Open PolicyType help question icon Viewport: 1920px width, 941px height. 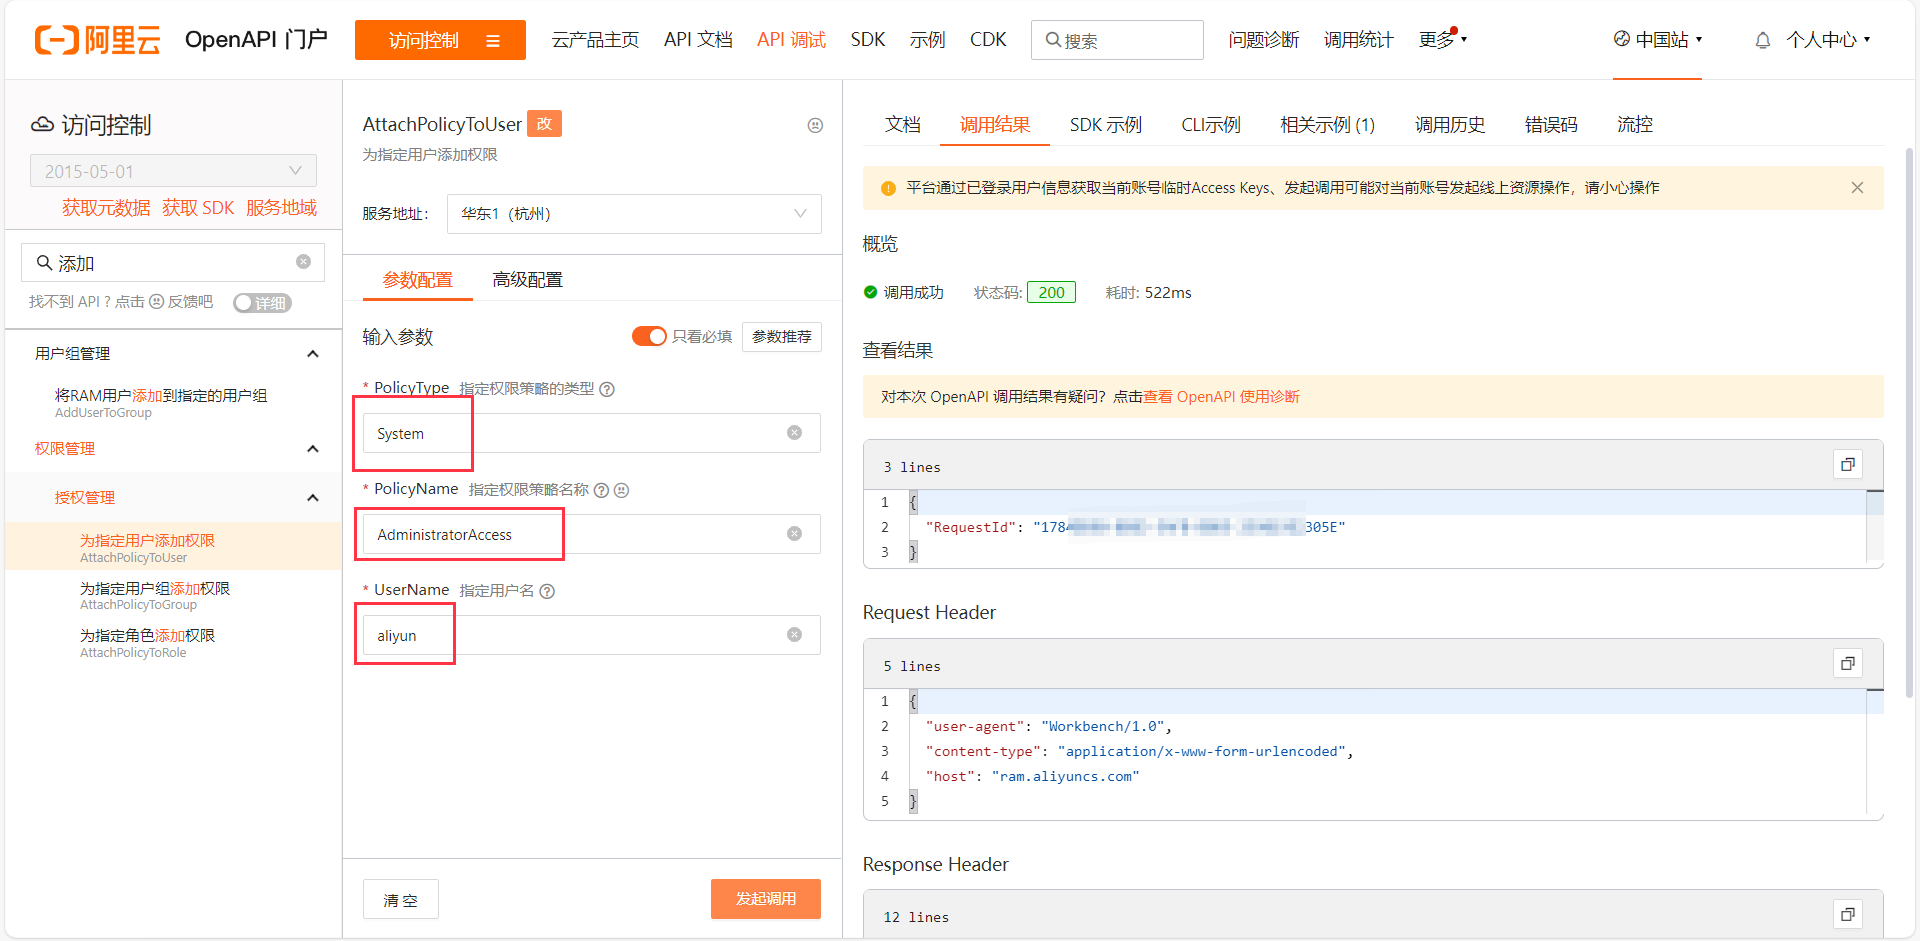[x=607, y=389]
